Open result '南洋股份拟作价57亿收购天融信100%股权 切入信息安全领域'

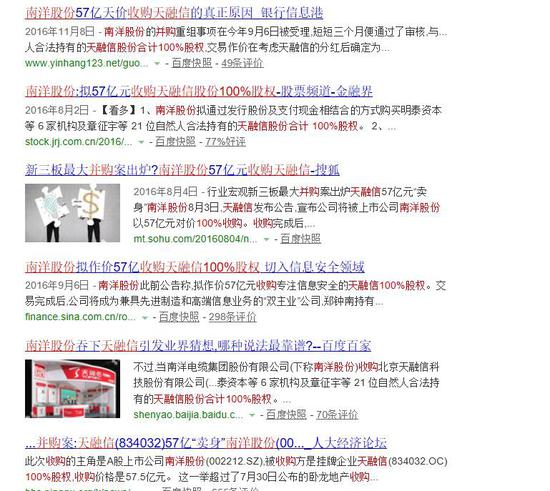click(x=195, y=267)
